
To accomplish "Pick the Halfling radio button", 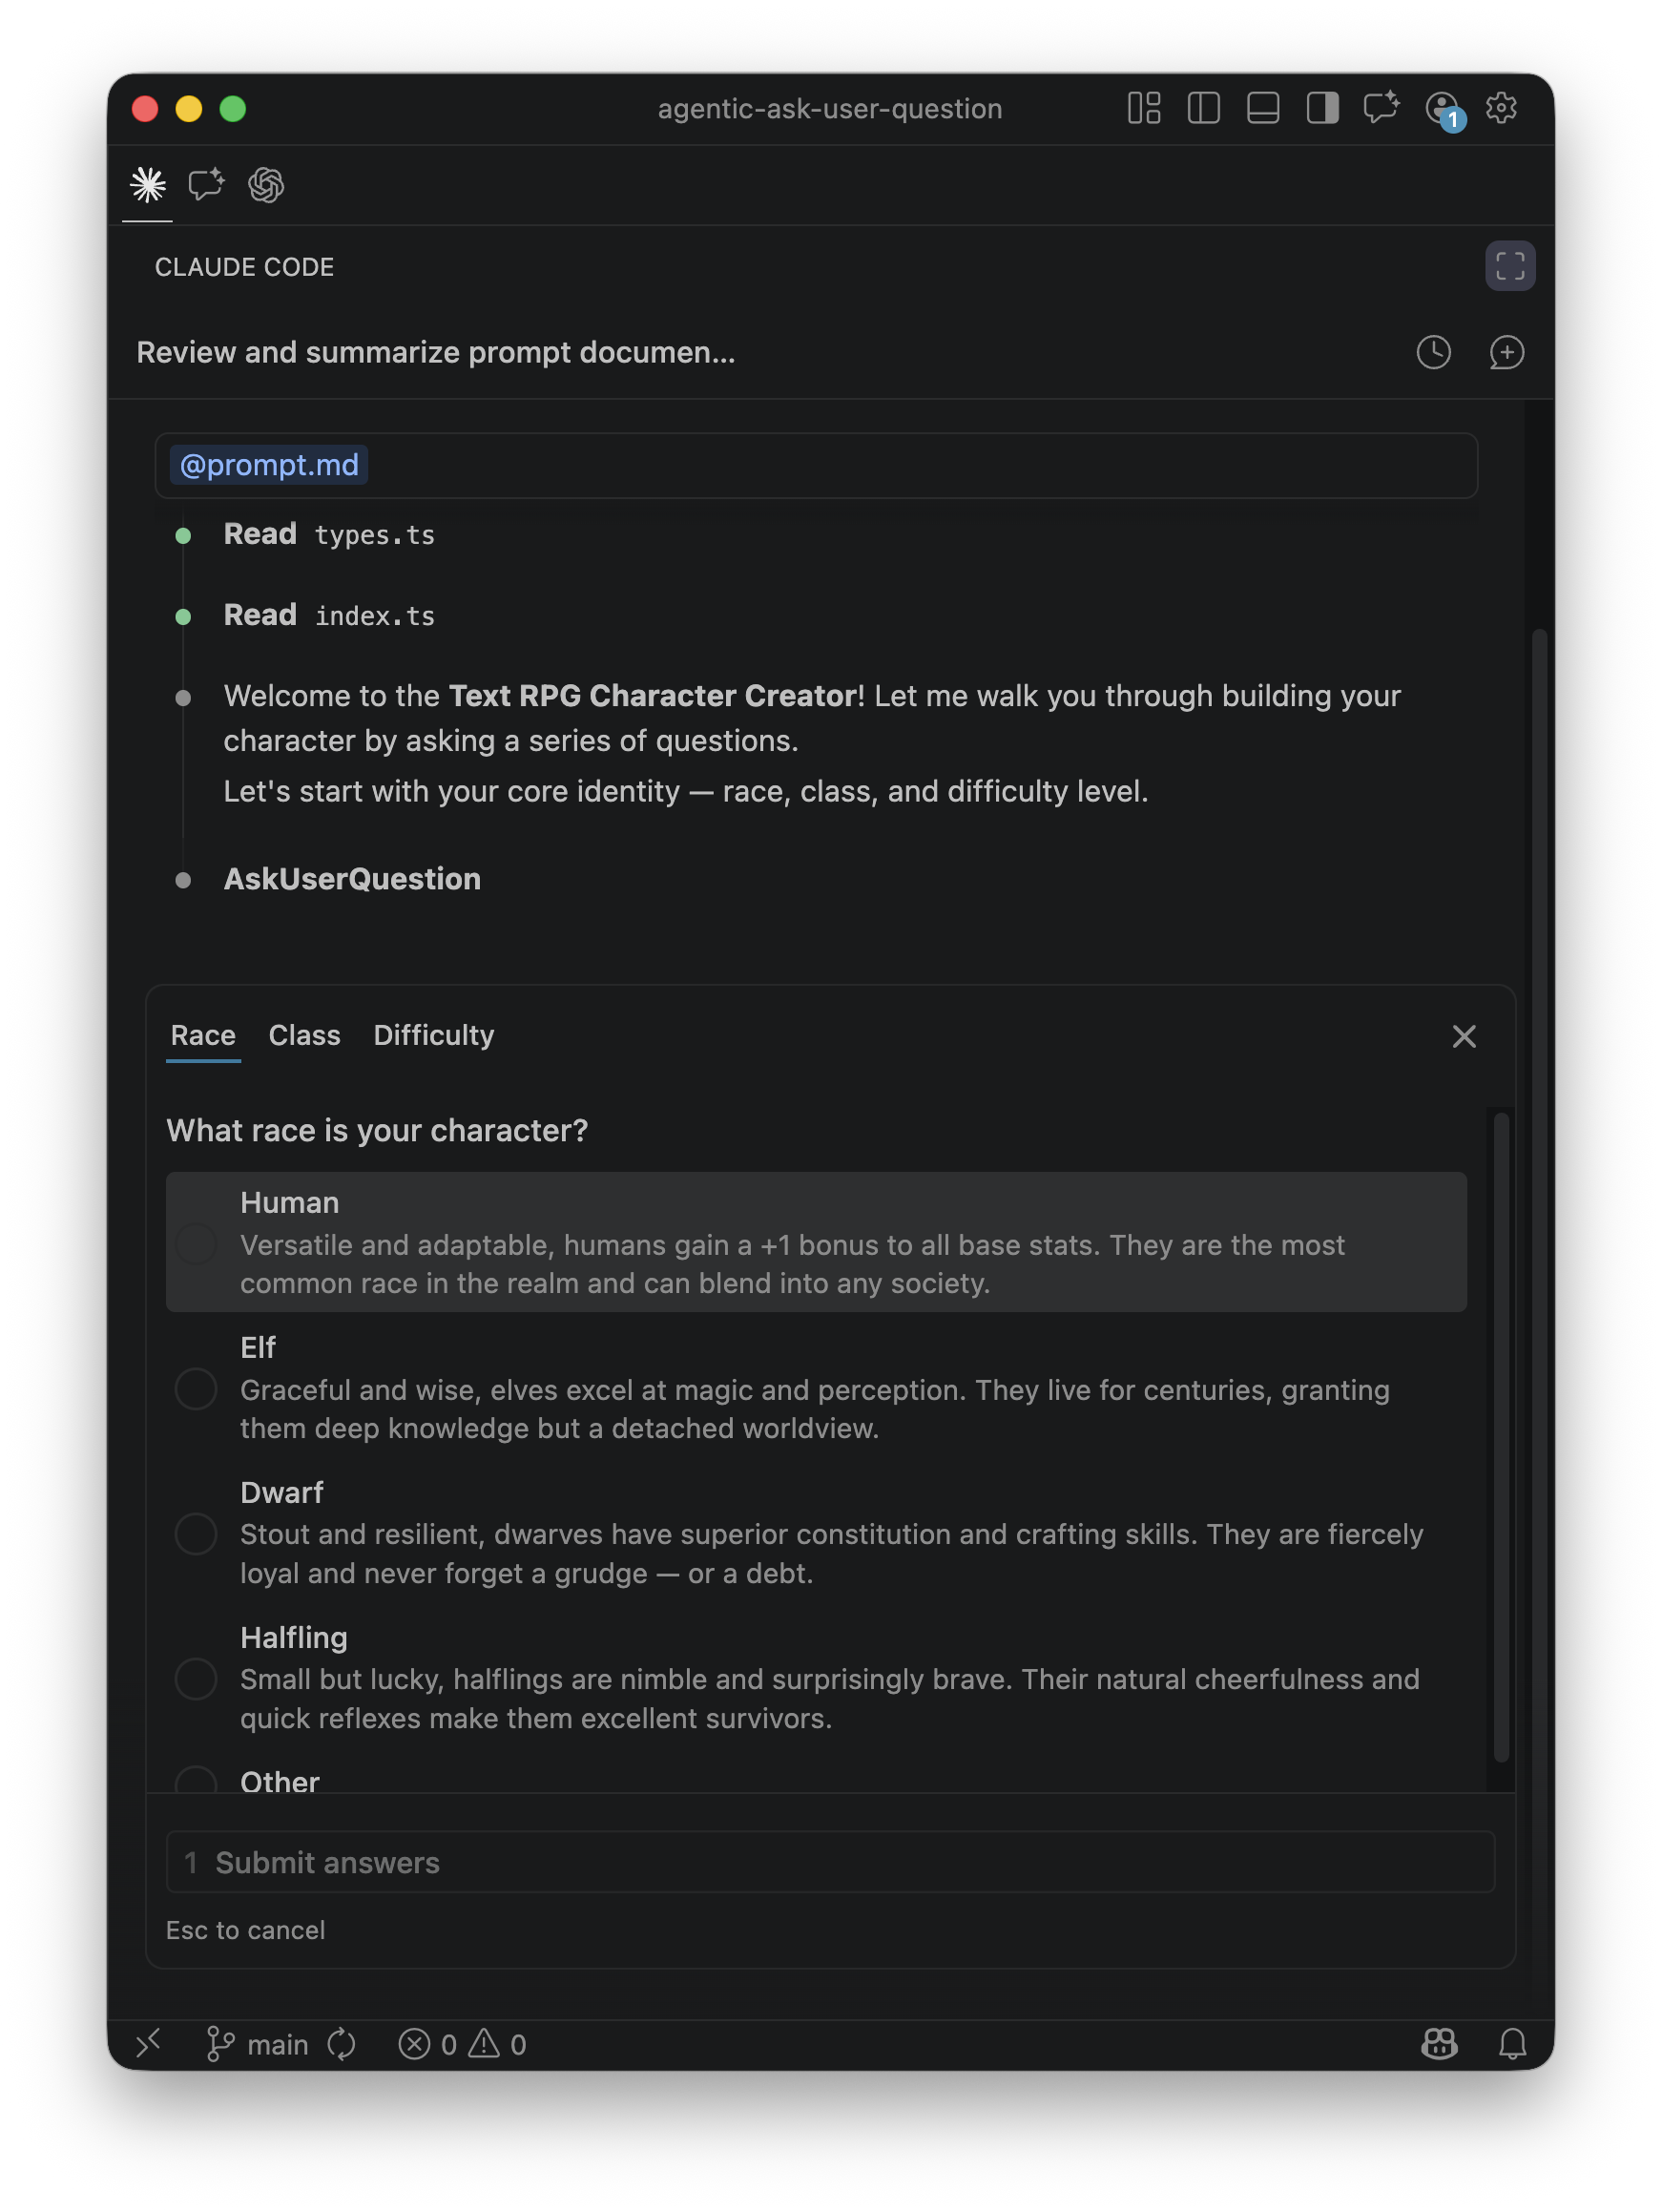I will point(196,1678).
